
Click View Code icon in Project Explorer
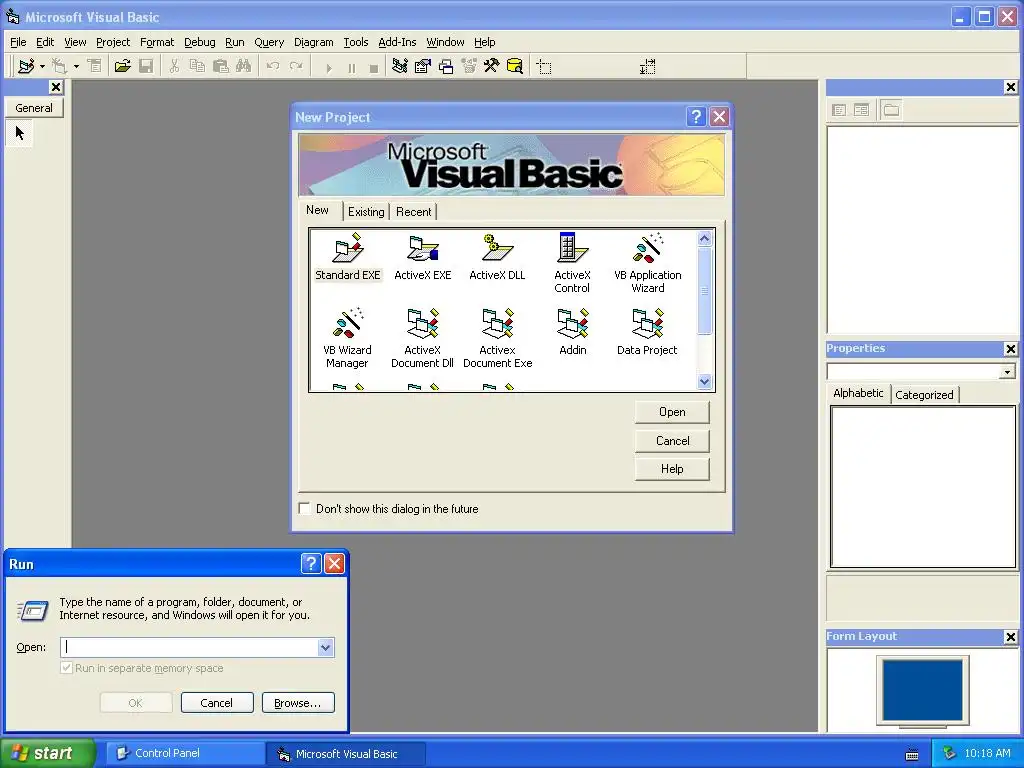point(839,110)
